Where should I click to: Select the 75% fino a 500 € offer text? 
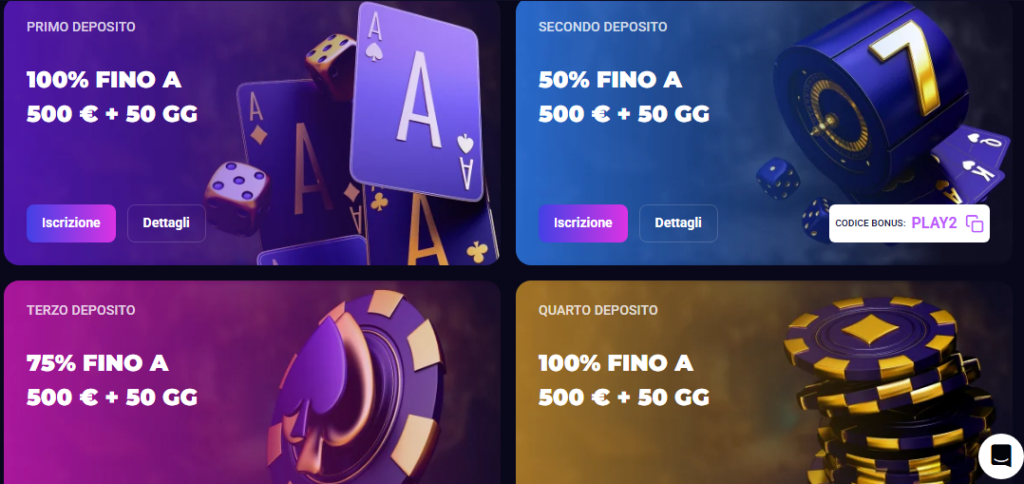[112, 379]
